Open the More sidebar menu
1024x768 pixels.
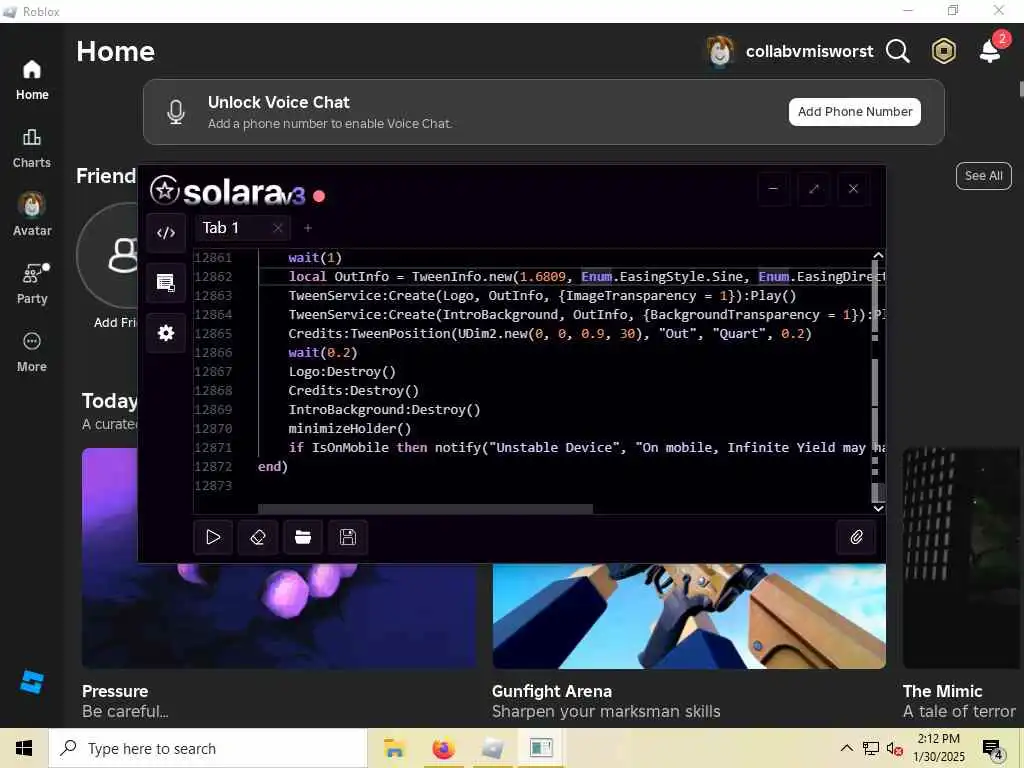[32, 352]
